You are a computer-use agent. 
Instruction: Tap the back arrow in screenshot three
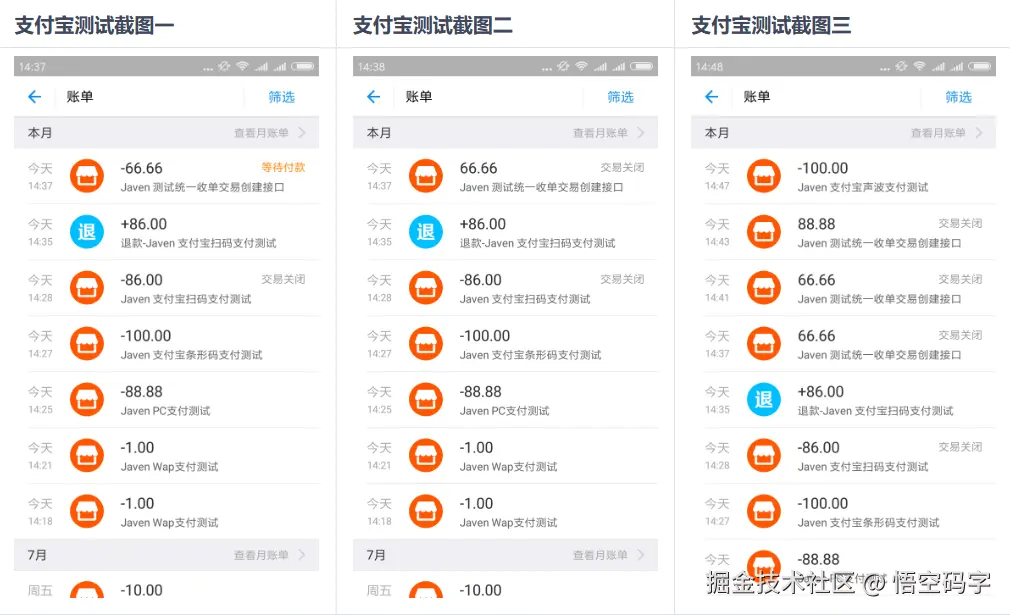click(x=711, y=97)
